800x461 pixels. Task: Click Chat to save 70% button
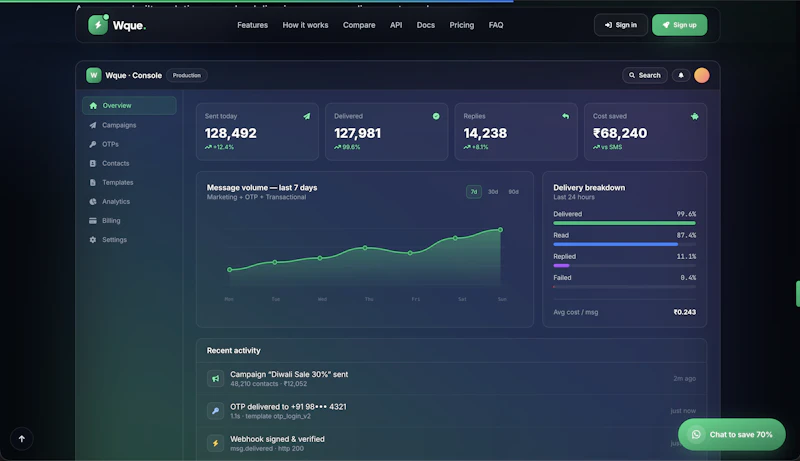(x=732, y=434)
